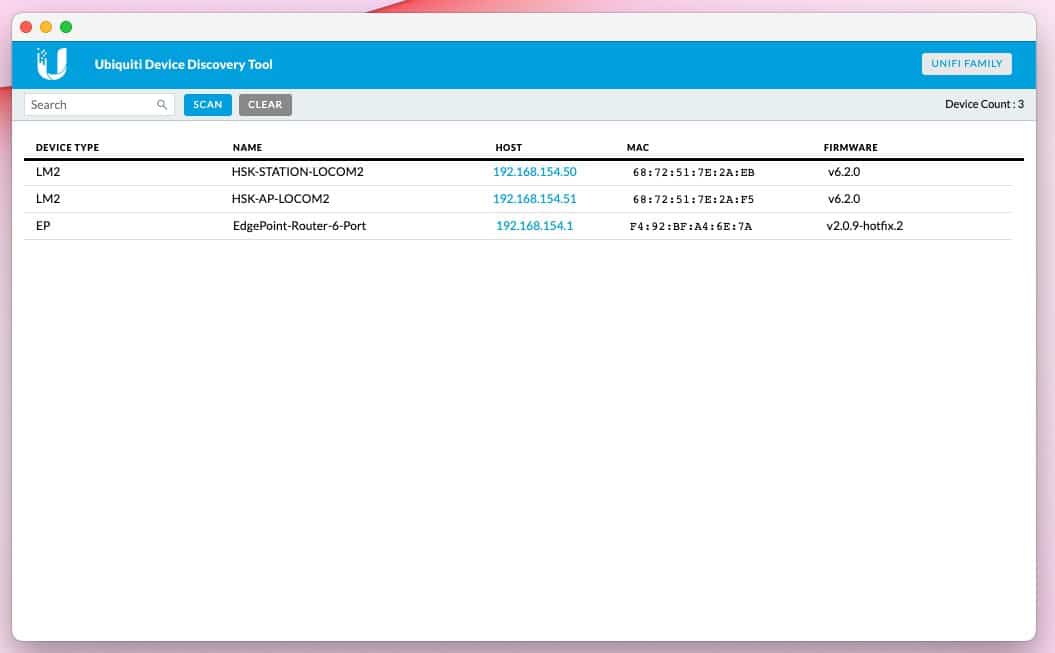This screenshot has height=653, width=1055.
Task: Click MAC address 68:72:51:7E:2A:EB
Action: 694,173
